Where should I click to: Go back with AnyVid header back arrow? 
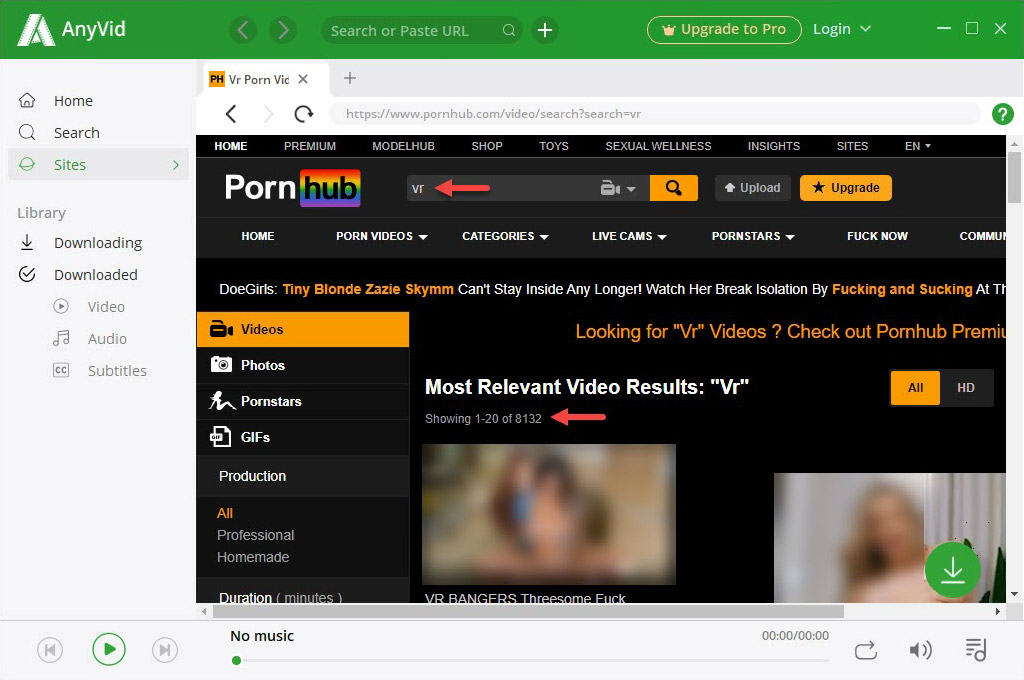coord(242,30)
